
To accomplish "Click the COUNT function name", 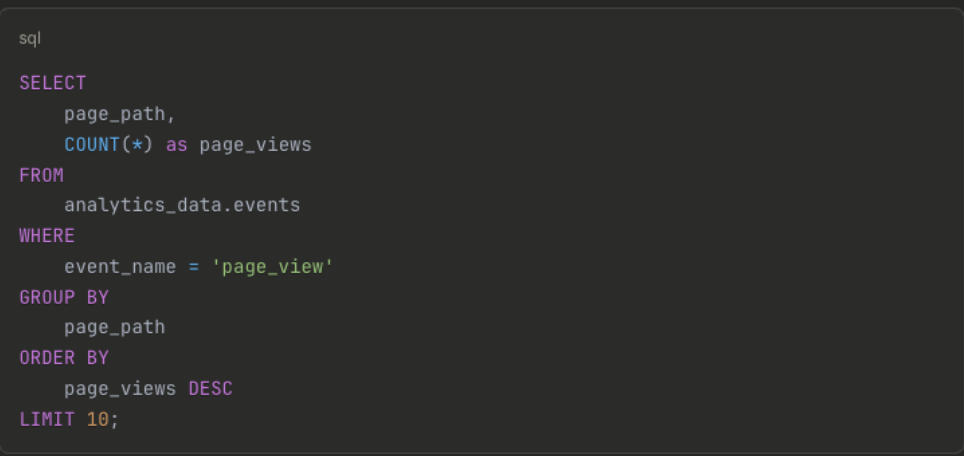I will tap(92, 145).
